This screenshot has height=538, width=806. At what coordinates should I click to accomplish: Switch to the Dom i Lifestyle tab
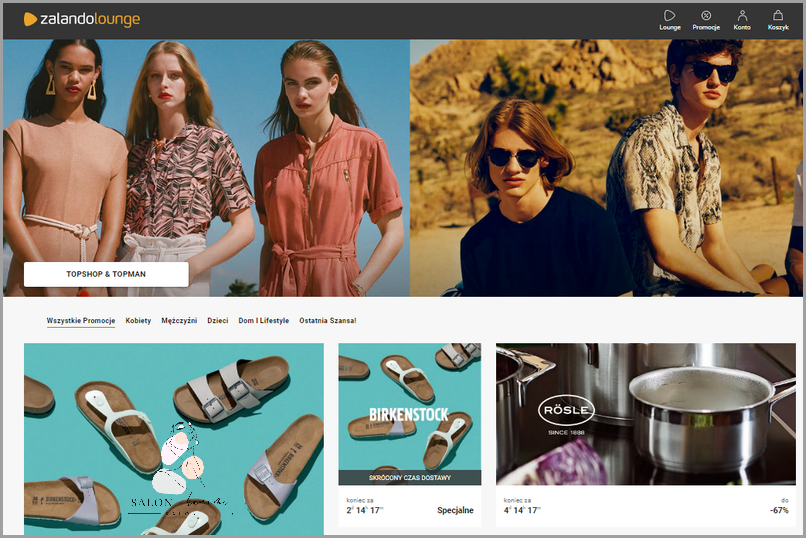264,321
